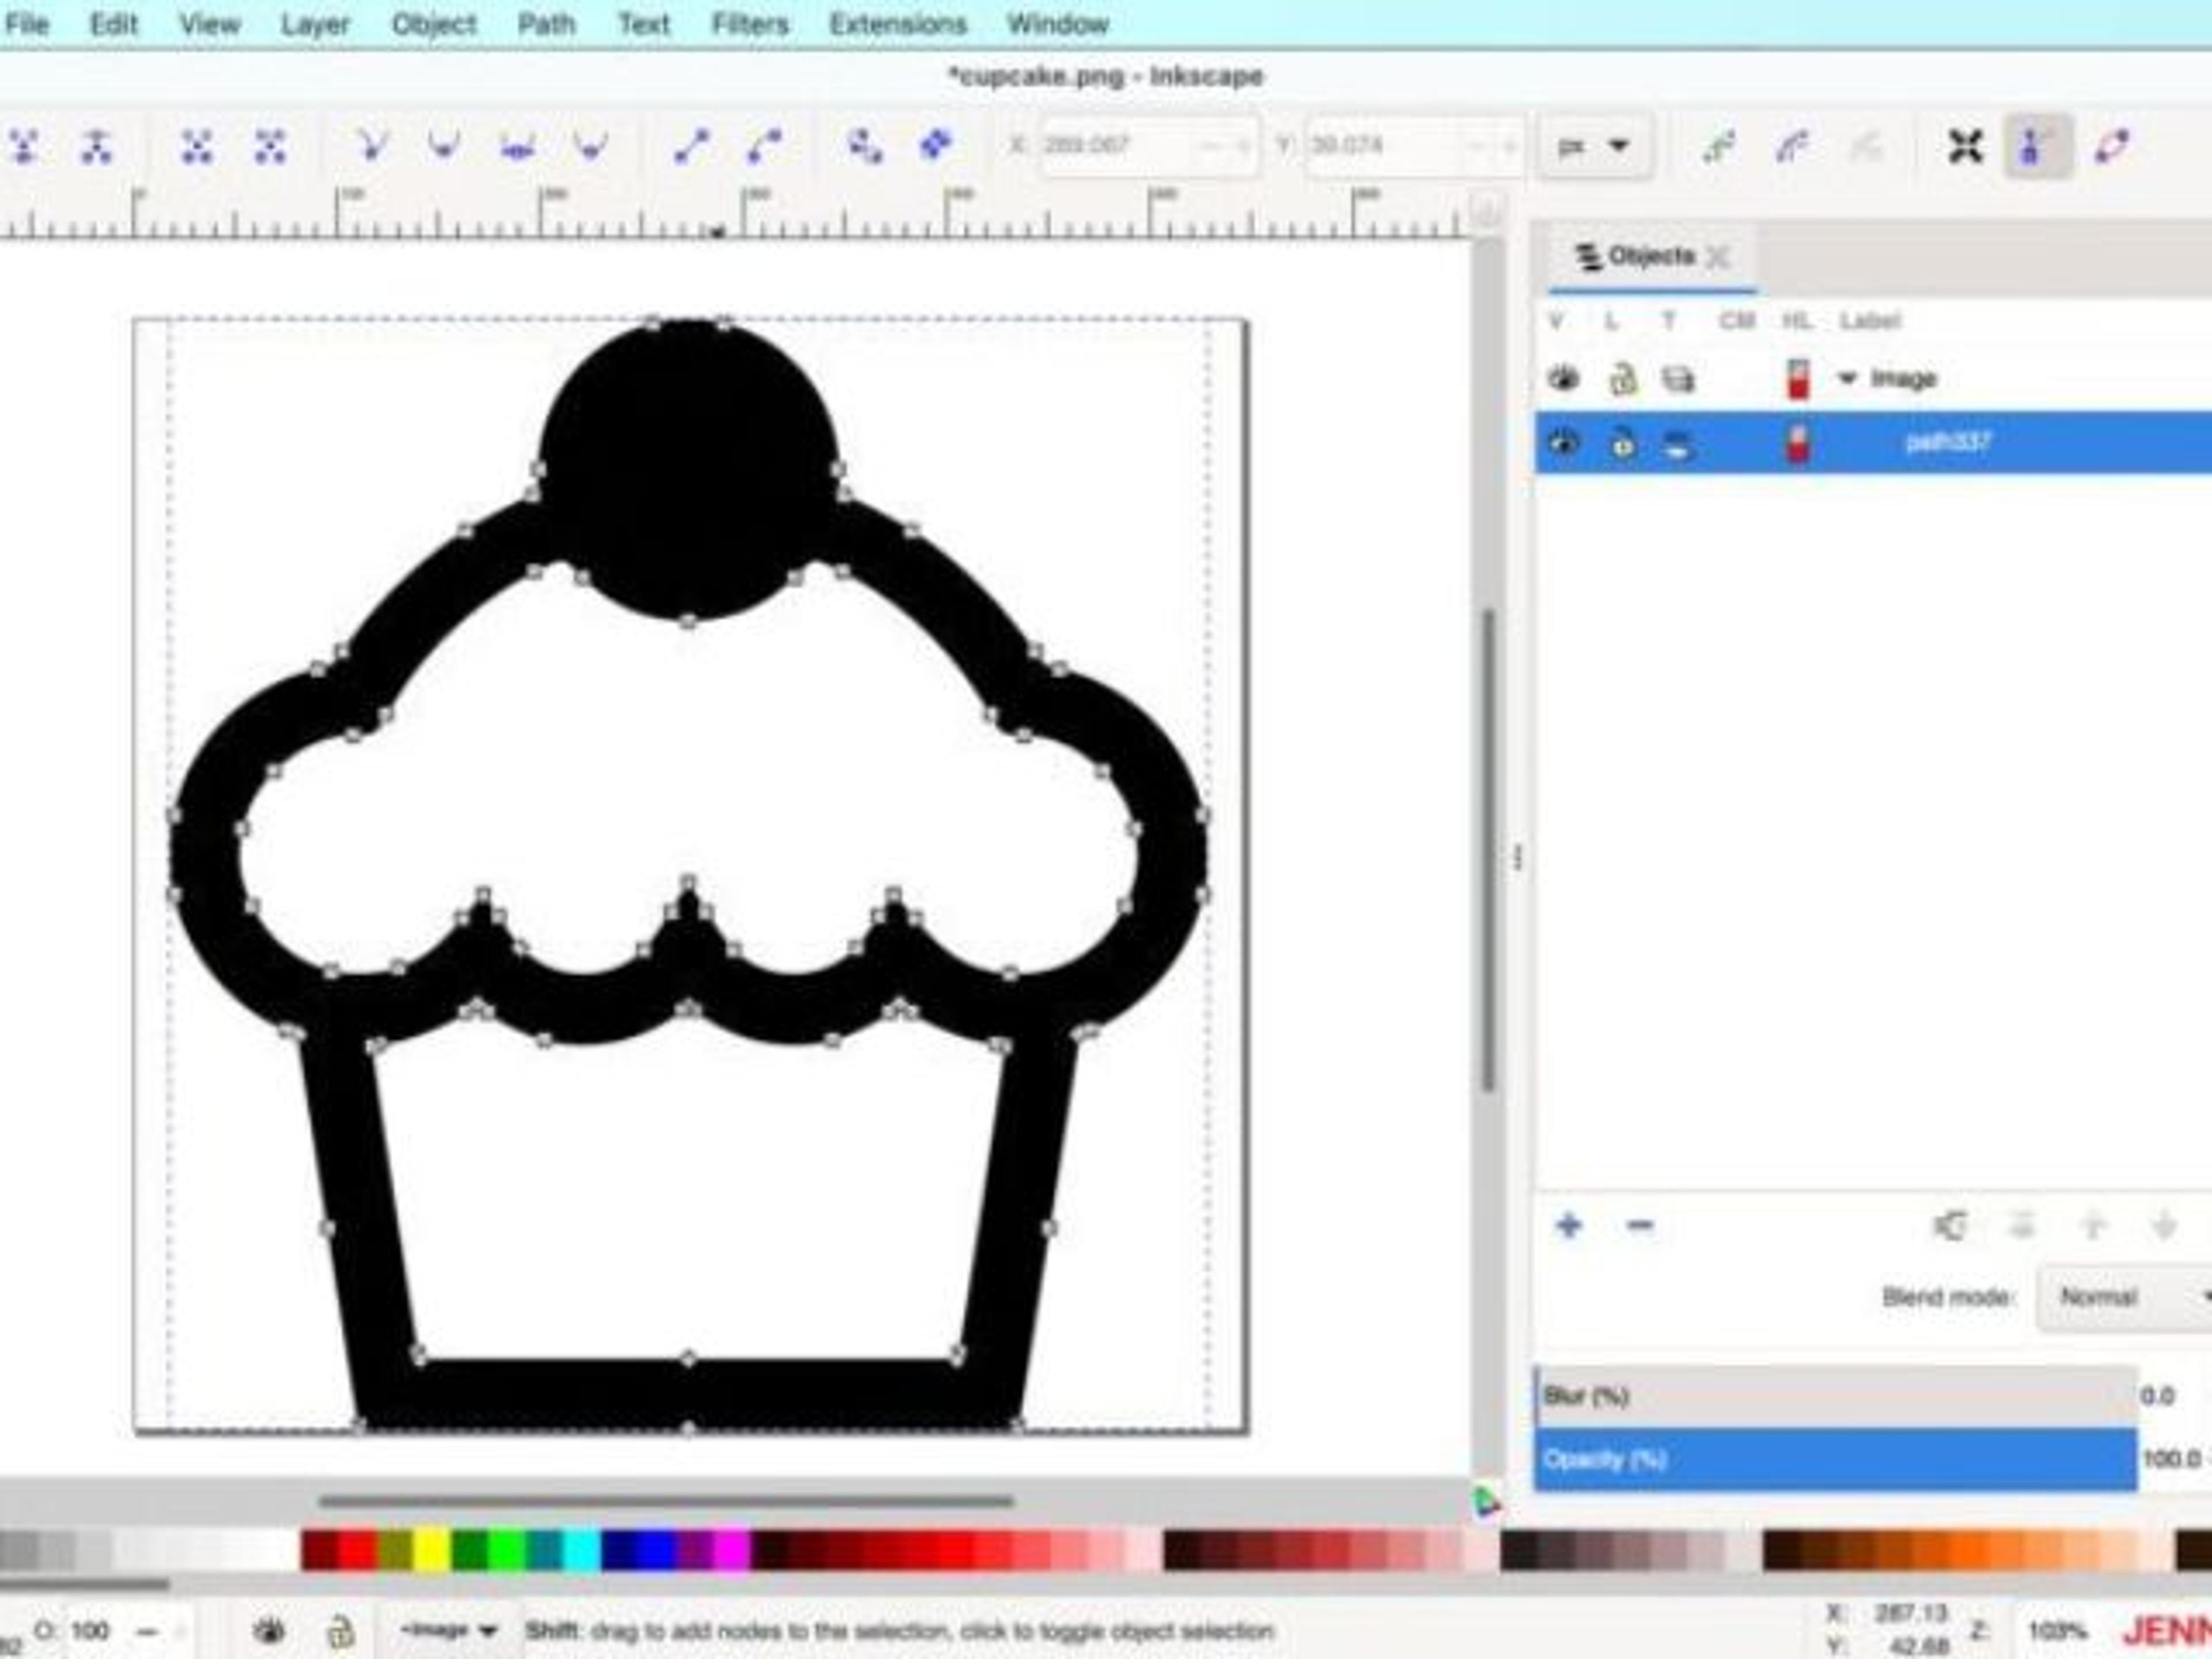Viewport: 2212px width, 1659px height.
Task: Toggle lock icon of Image layer
Action: [1622, 379]
